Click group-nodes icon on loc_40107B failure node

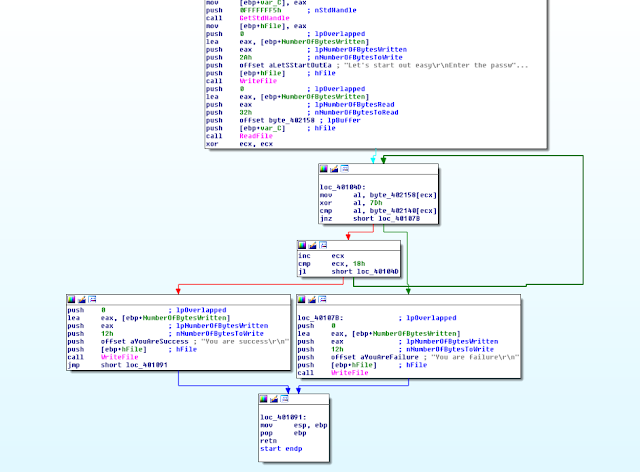point(322,300)
